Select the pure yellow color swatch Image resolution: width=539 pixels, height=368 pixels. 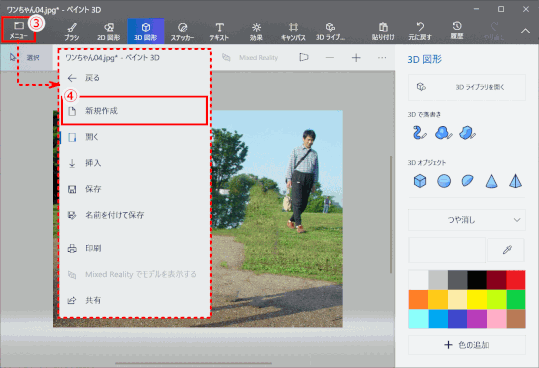tap(477, 299)
